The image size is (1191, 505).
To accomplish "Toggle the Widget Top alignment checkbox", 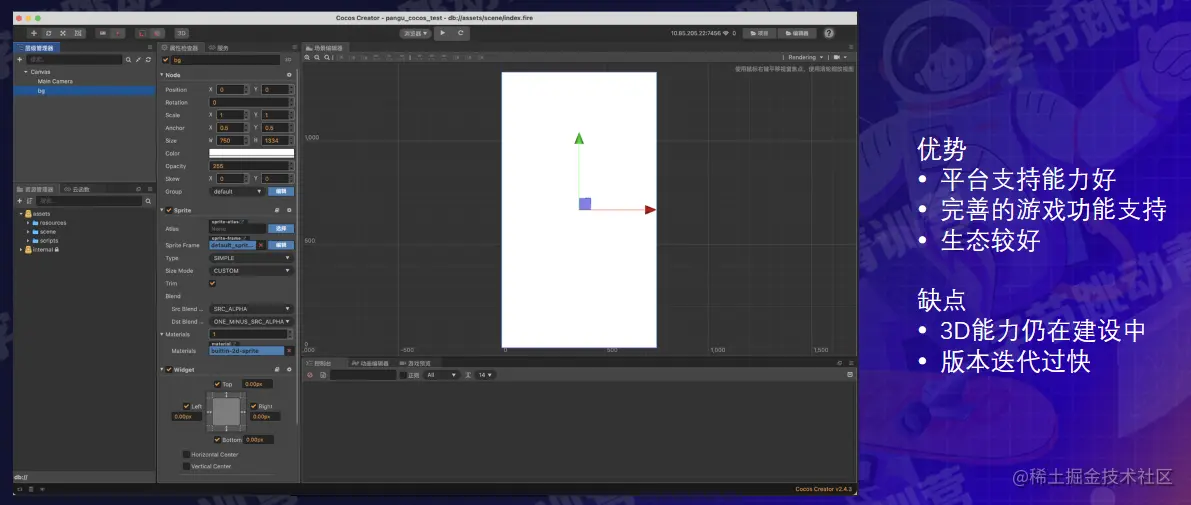I will 217,384.
